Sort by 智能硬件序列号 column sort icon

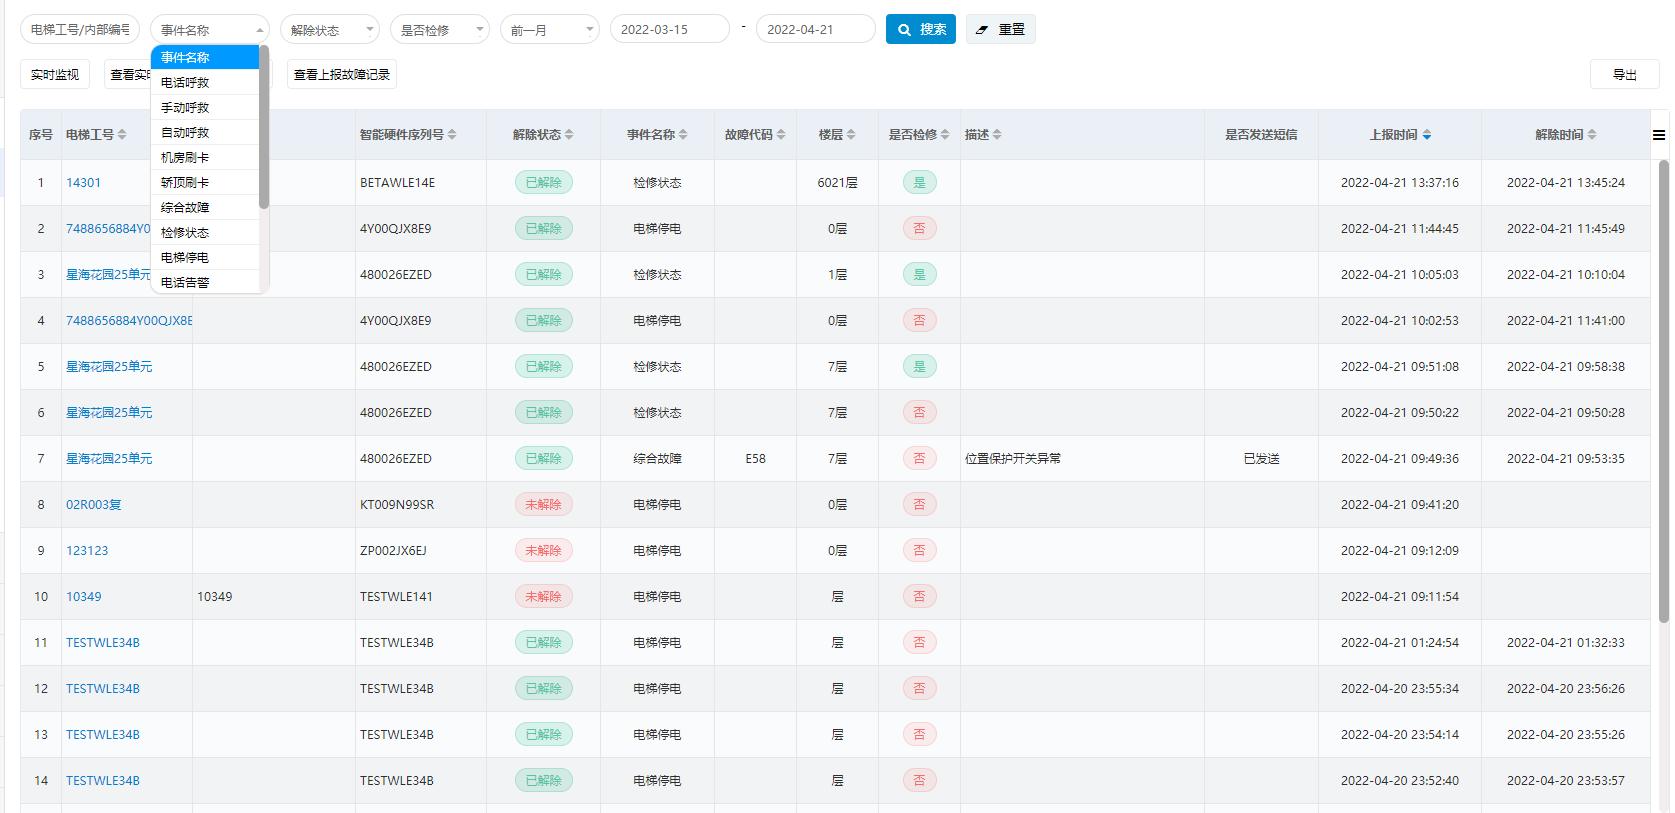point(452,135)
